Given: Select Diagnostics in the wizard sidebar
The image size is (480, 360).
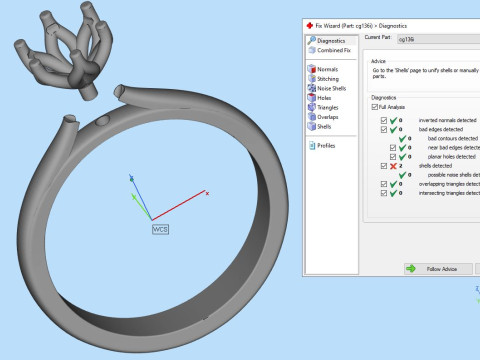Looking at the screenshot, I should (331, 41).
